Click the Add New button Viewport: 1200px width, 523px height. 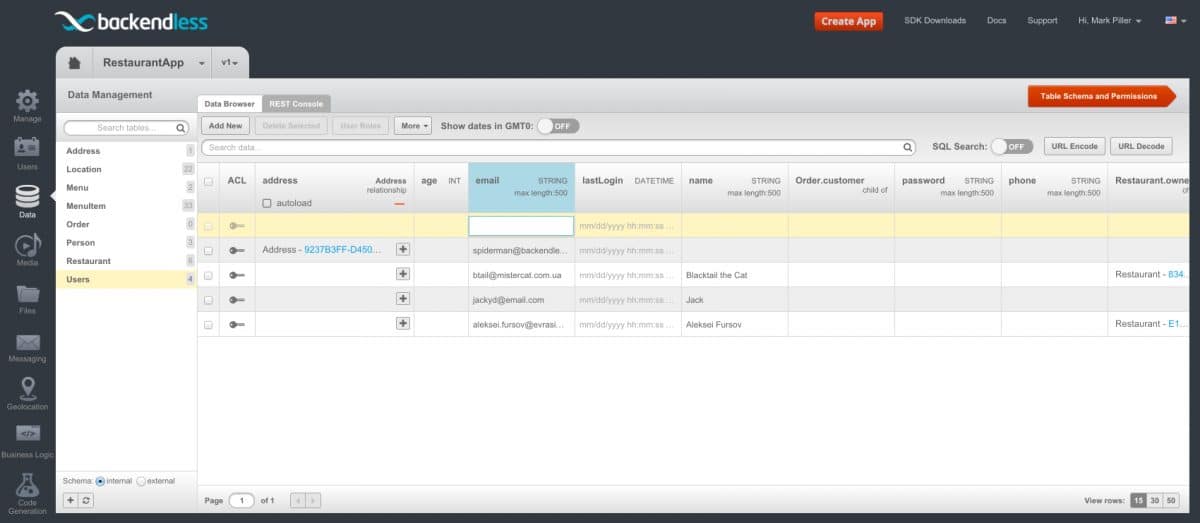[x=225, y=126]
